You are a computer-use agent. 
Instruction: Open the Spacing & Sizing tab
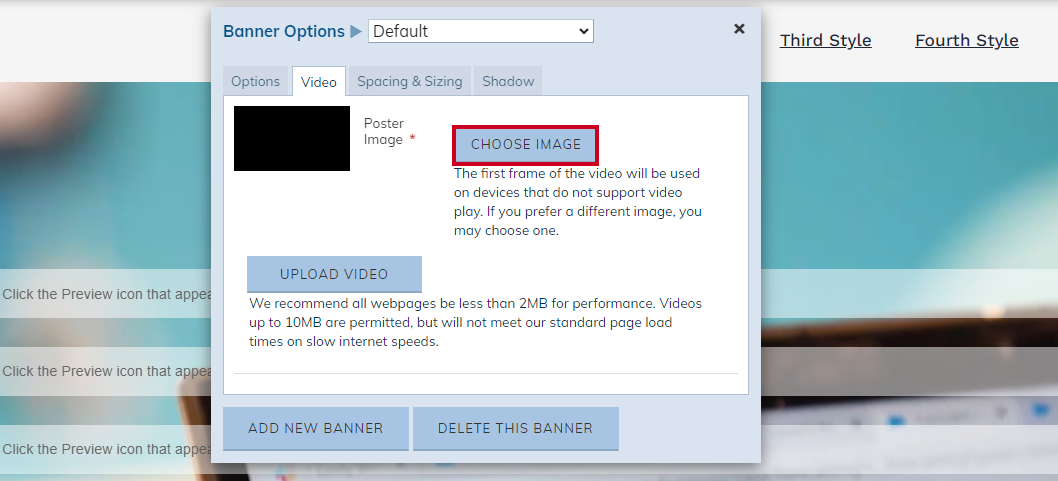(x=410, y=82)
